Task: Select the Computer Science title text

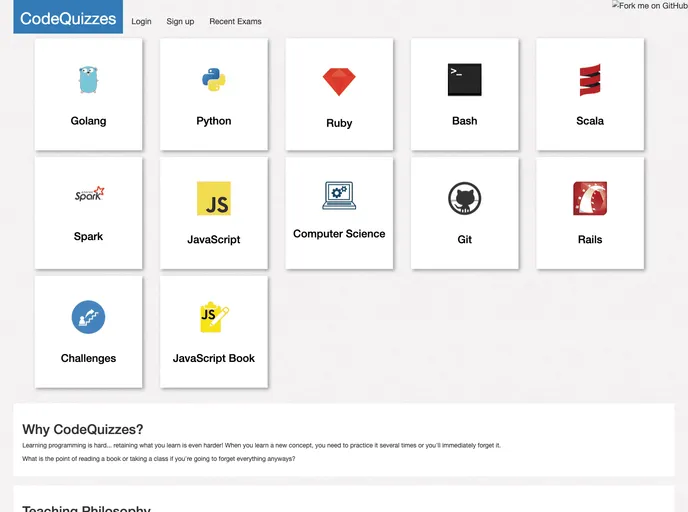Action: pyautogui.click(x=339, y=233)
